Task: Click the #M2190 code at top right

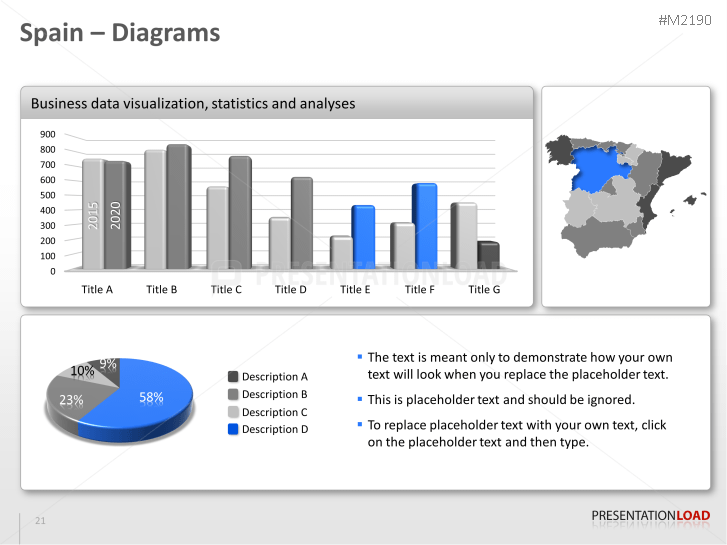Action: pyautogui.click(x=685, y=21)
